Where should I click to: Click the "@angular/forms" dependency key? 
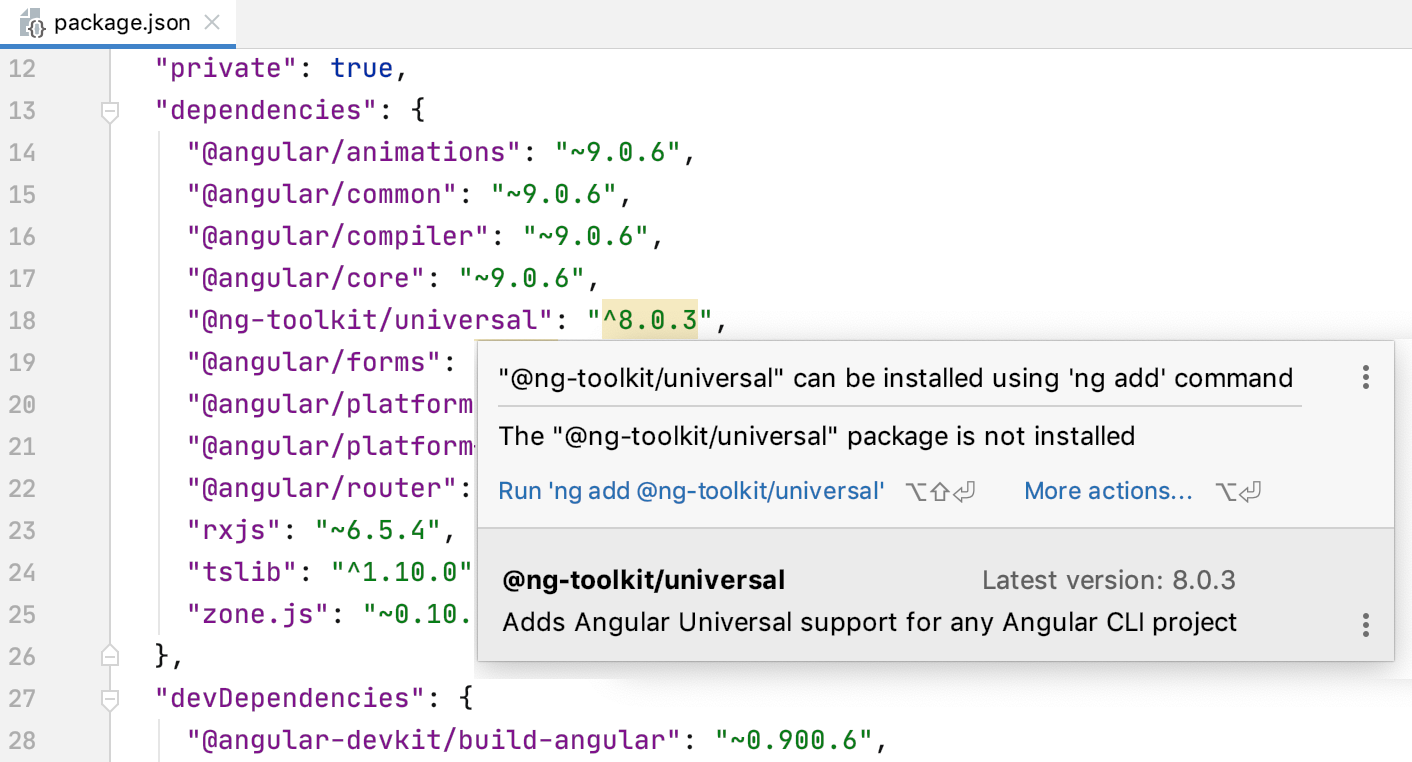[x=313, y=362]
